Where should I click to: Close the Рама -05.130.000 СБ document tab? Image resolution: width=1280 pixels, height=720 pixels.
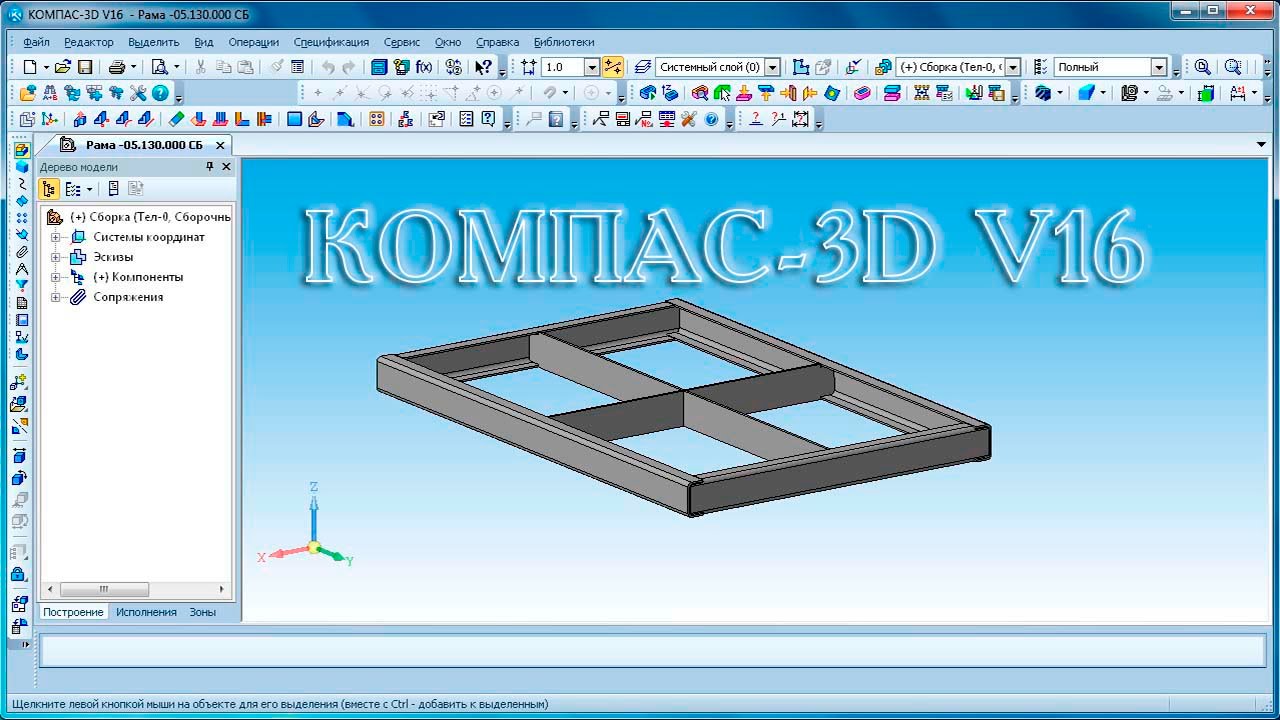coord(220,145)
